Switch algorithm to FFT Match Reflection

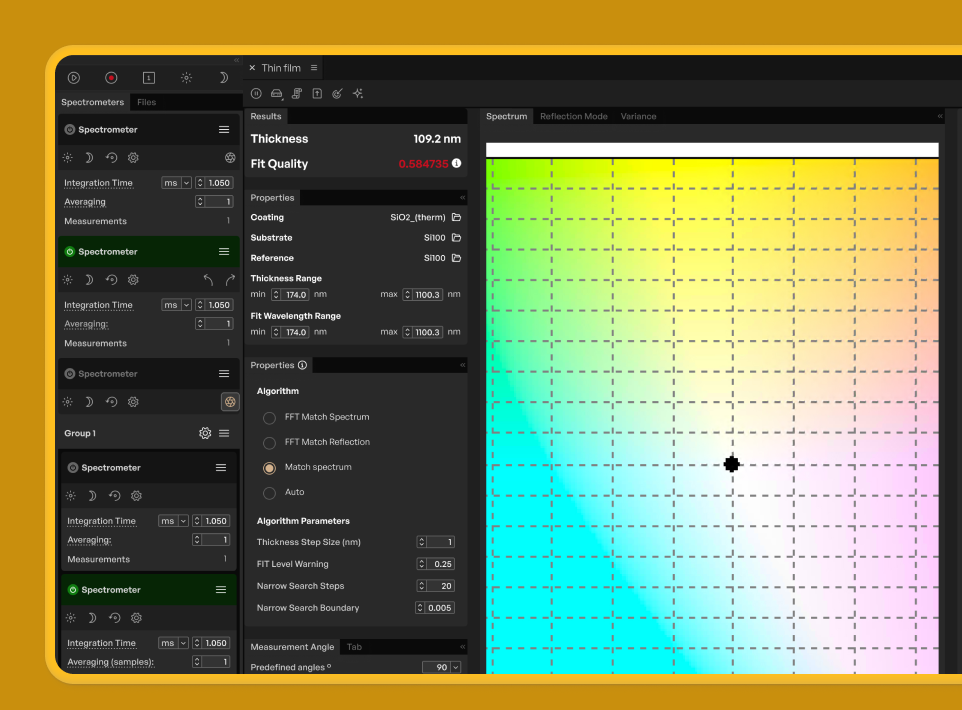(x=268, y=442)
